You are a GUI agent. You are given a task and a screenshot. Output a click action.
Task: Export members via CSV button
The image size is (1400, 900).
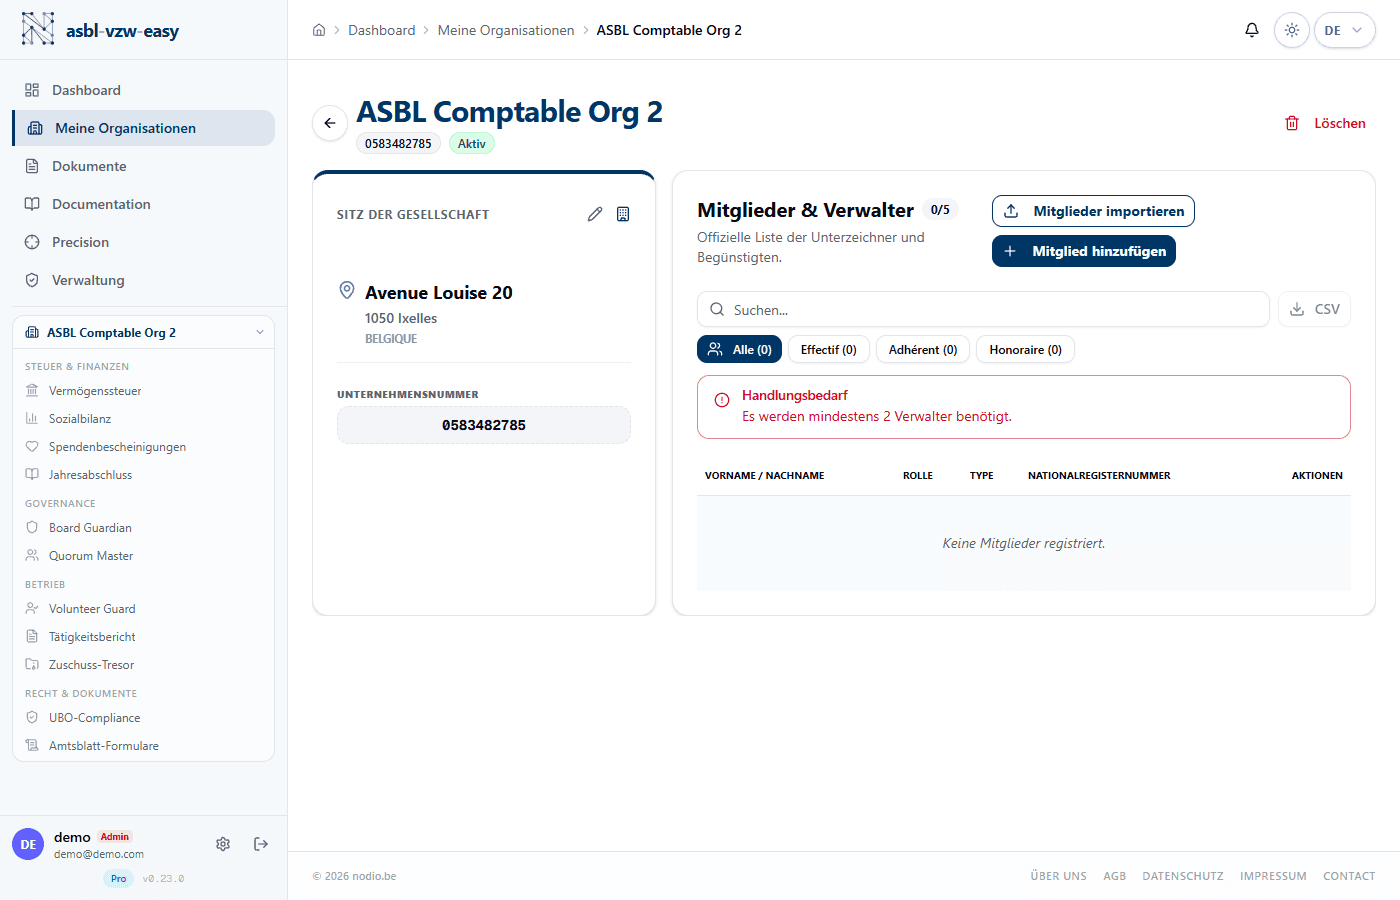click(x=1314, y=309)
